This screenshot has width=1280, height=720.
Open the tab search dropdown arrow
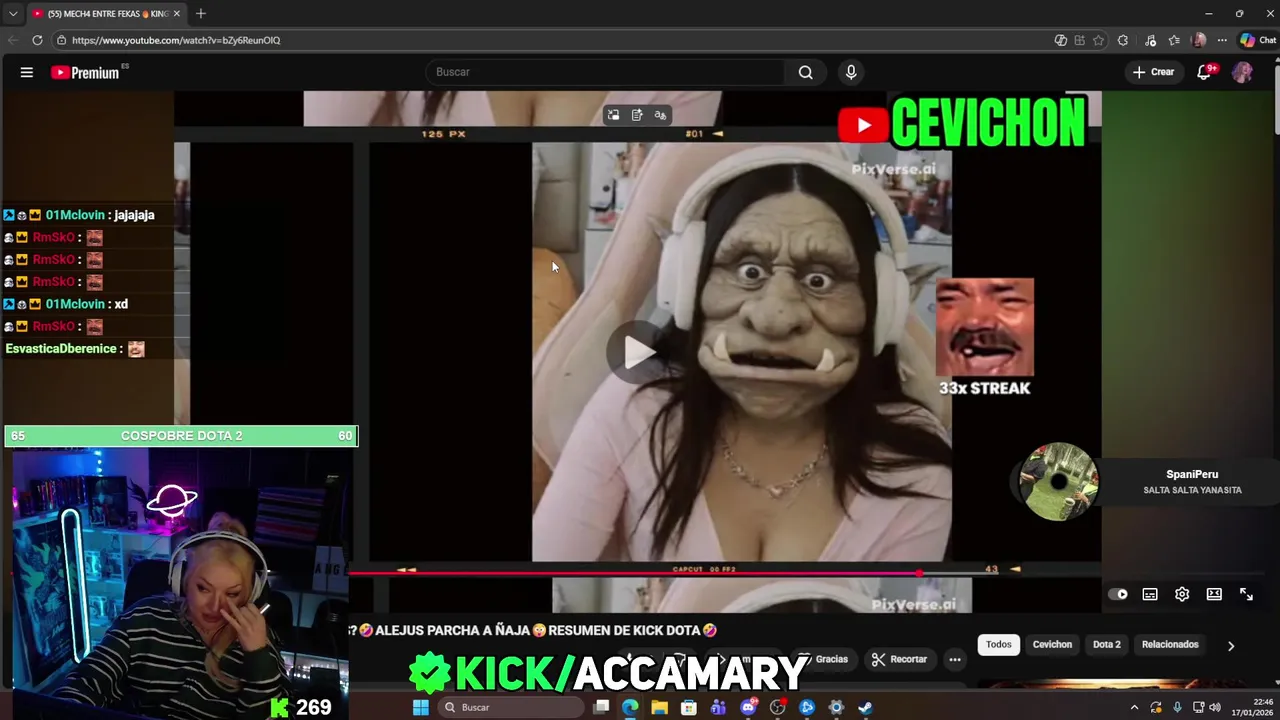[13, 13]
